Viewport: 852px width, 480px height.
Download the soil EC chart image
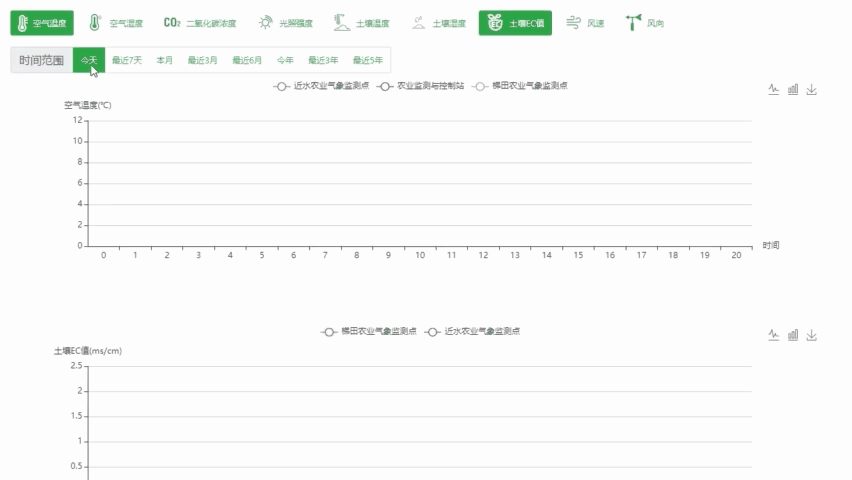click(x=812, y=335)
